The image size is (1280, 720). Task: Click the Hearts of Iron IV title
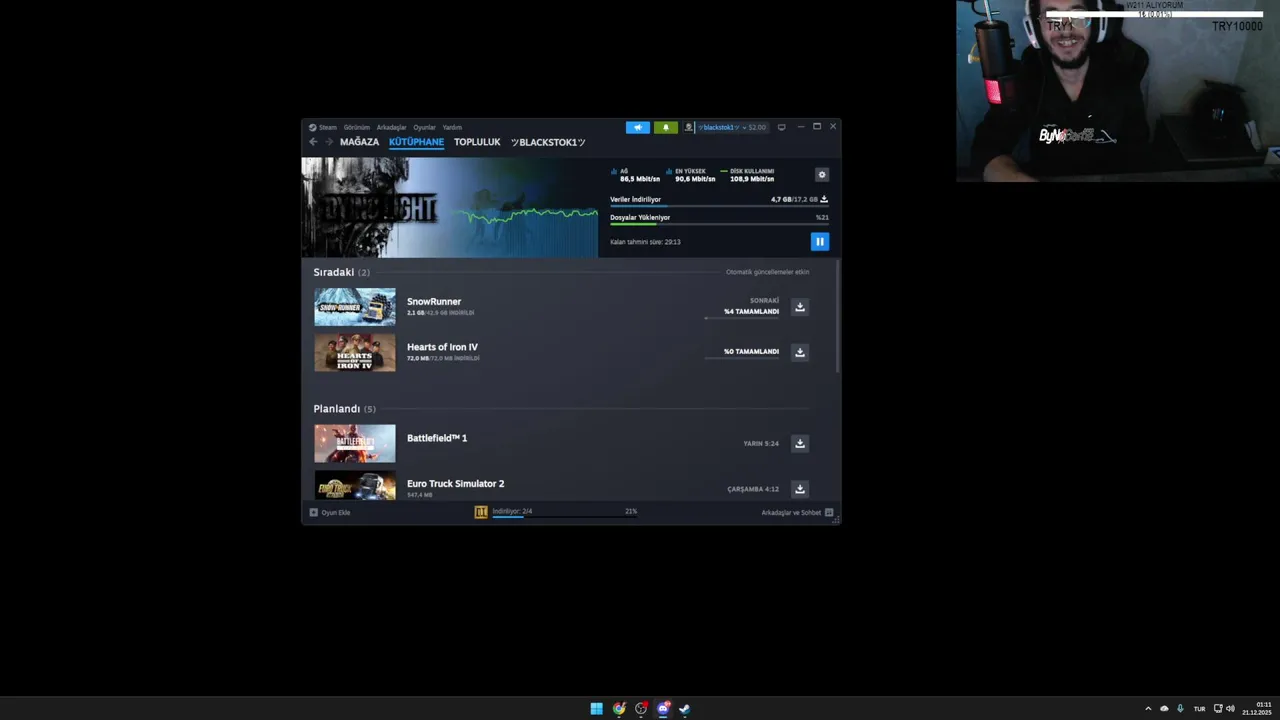442,347
